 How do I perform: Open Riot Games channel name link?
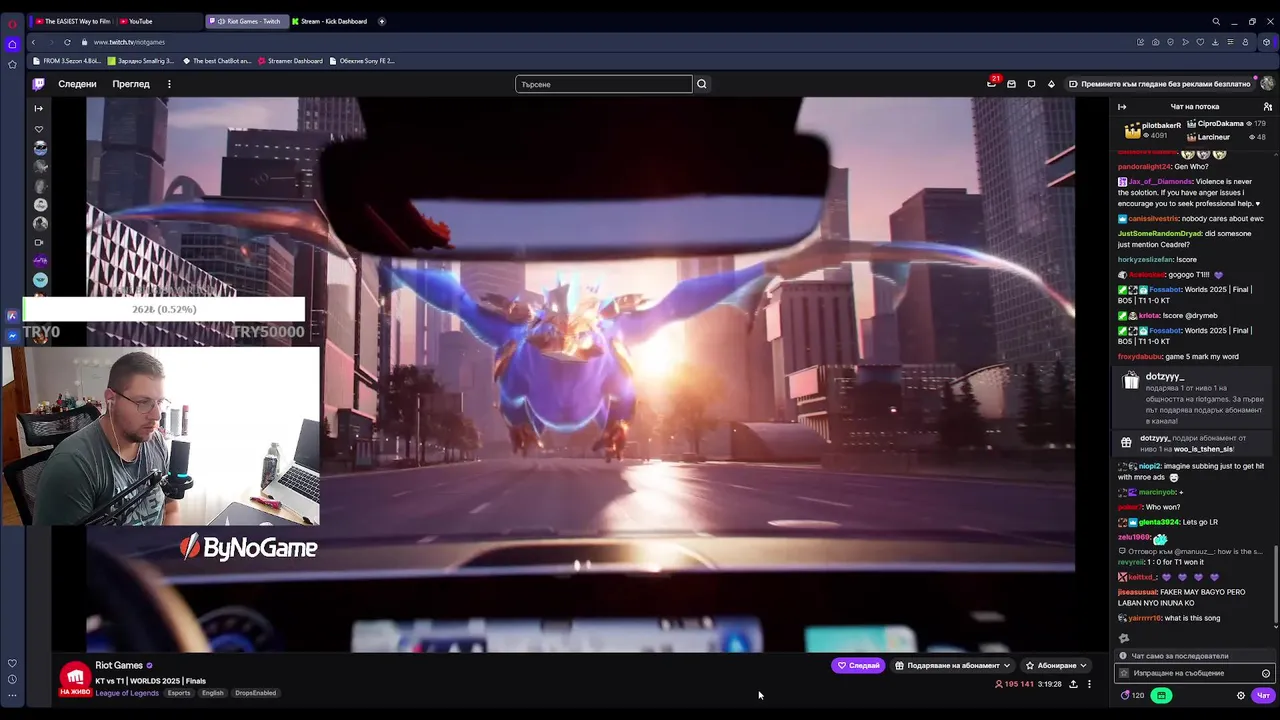pyautogui.click(x=119, y=665)
